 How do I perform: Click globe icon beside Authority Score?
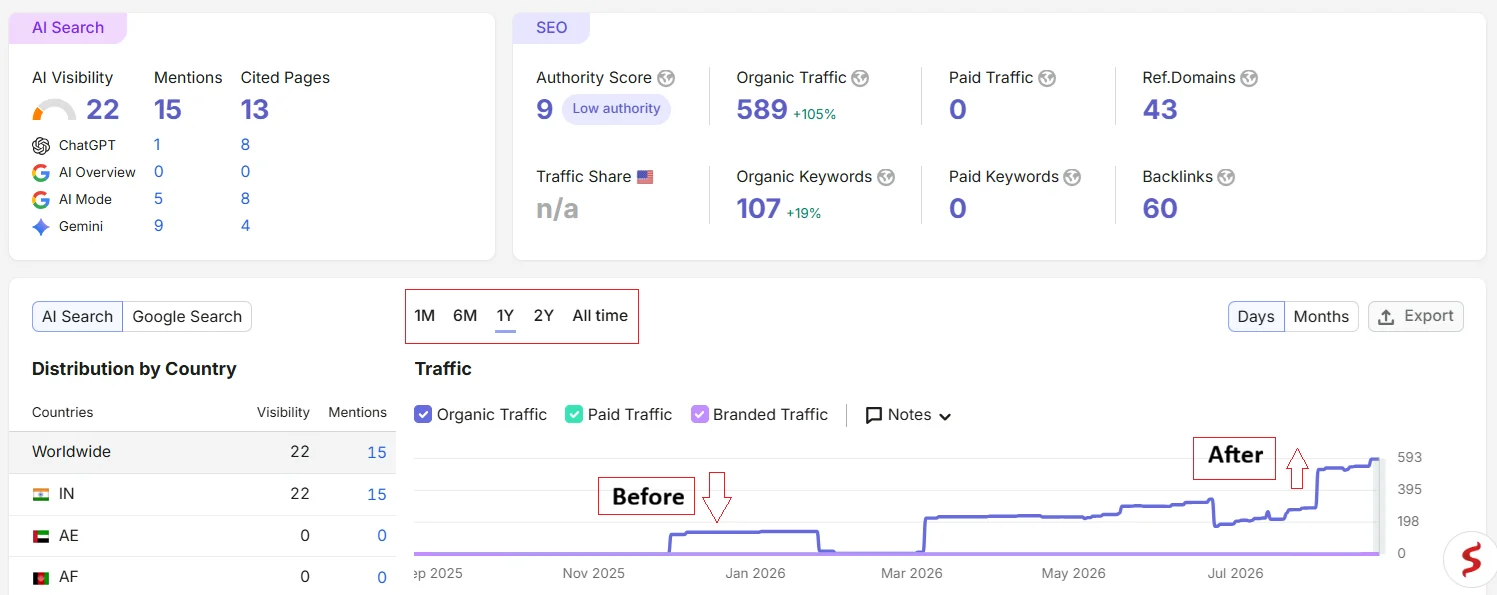pos(666,78)
